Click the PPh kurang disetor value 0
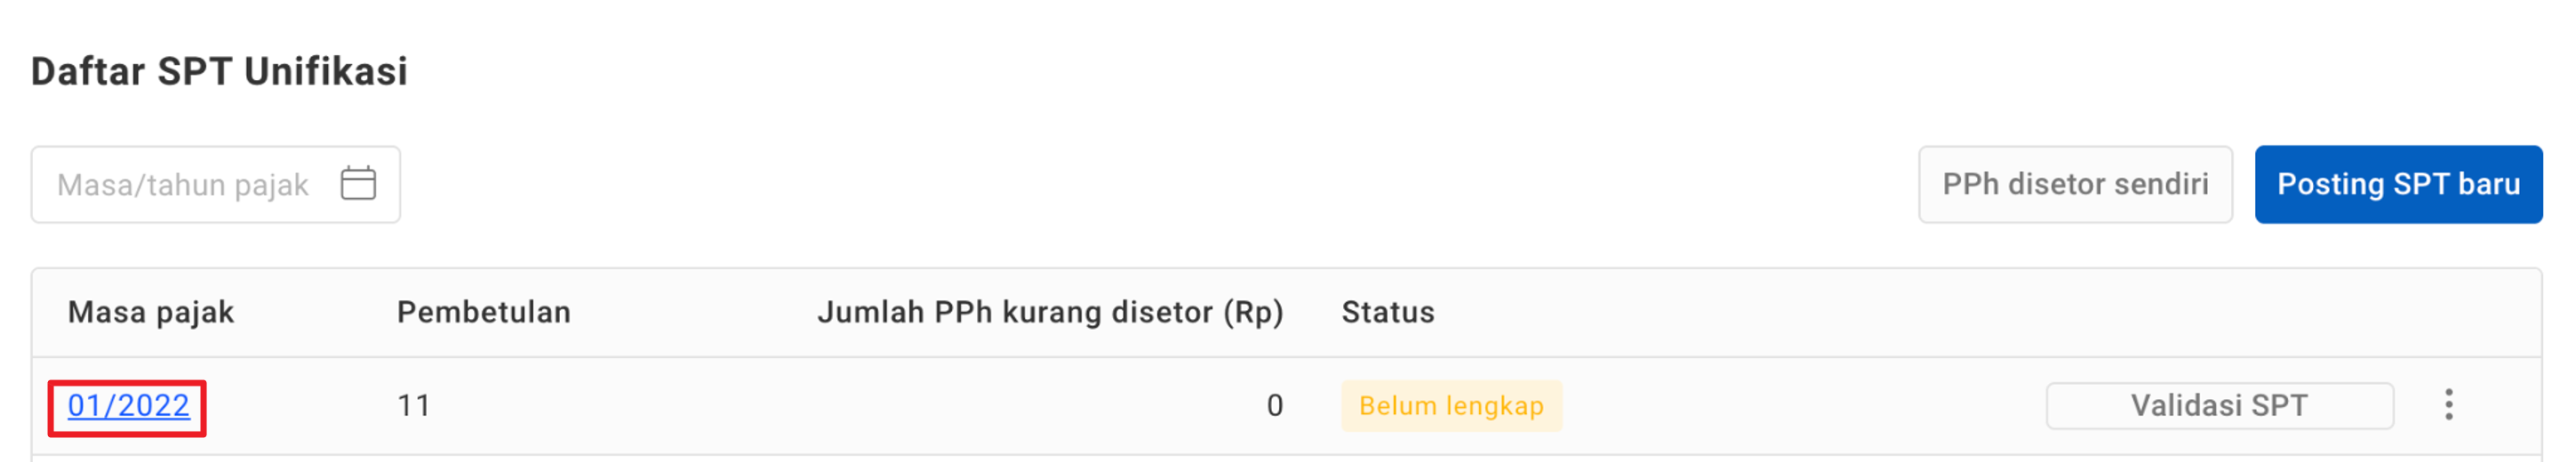 (x=1275, y=406)
